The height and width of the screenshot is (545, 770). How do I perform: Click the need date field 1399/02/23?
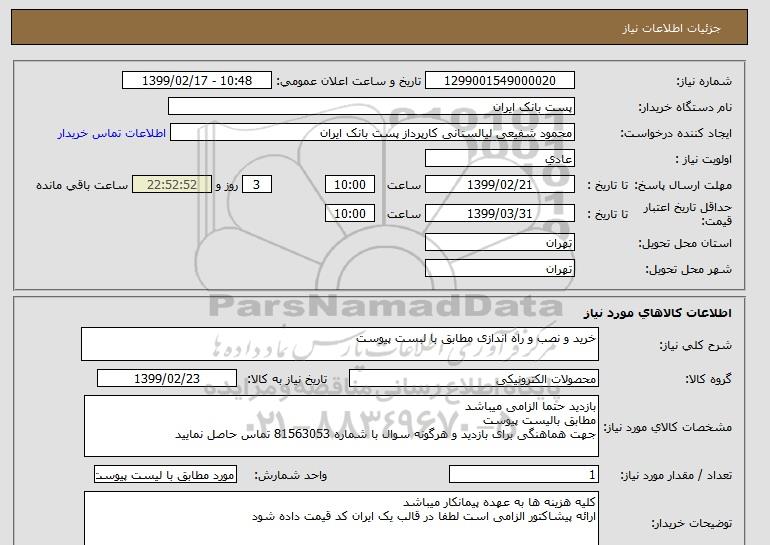pos(167,379)
